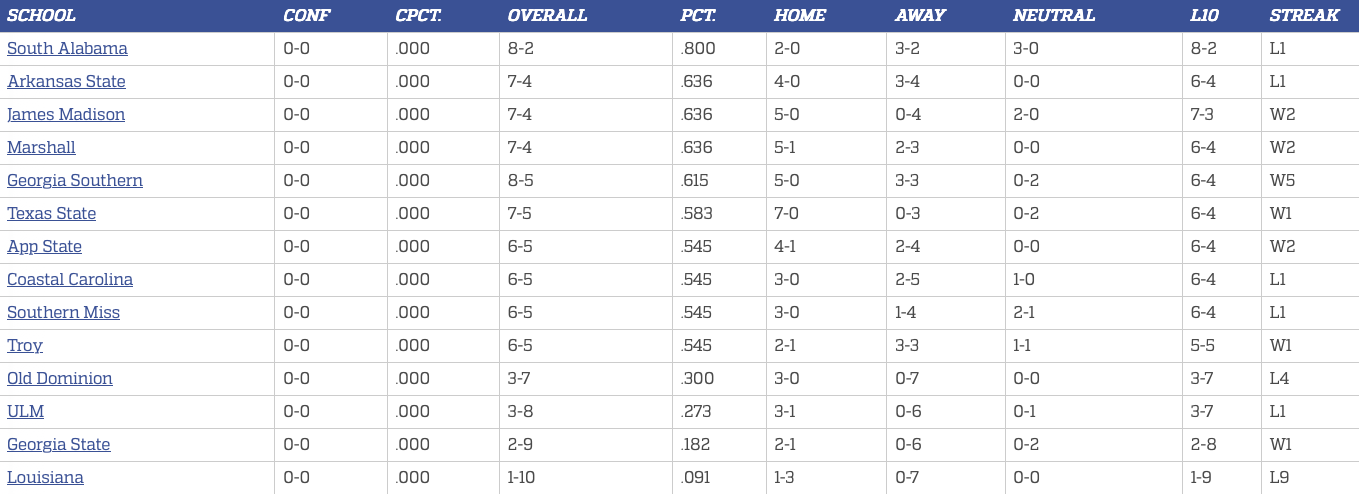
Task: Open the Texas State link
Action: (52, 214)
